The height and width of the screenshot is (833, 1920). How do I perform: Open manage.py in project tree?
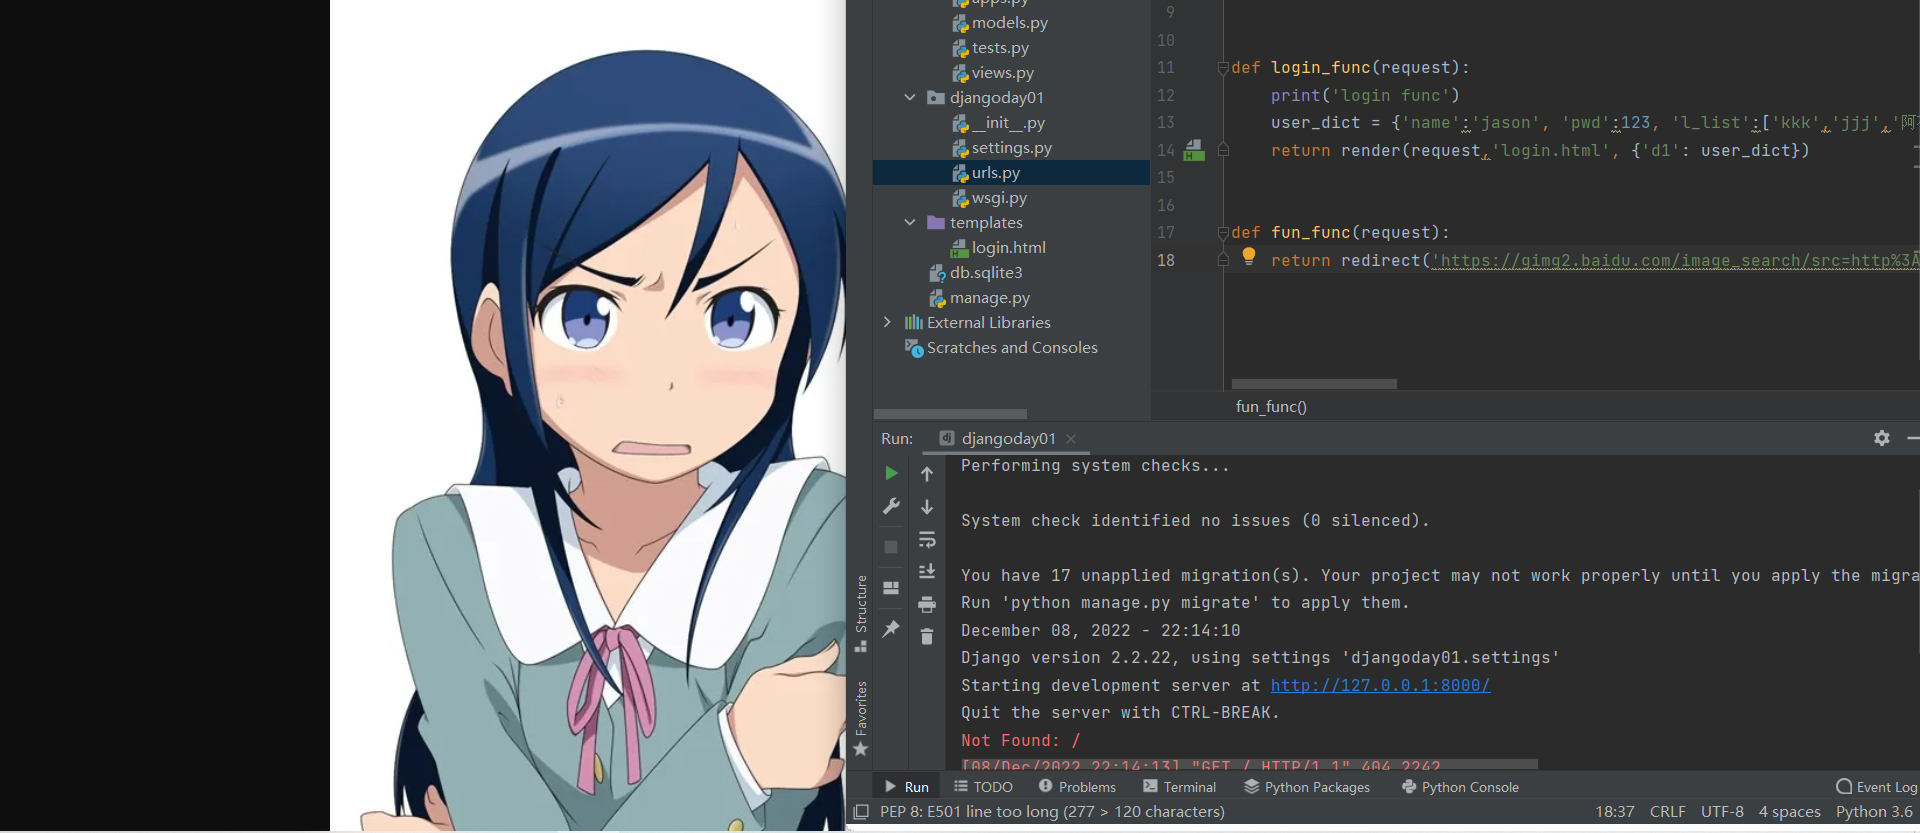click(x=990, y=298)
